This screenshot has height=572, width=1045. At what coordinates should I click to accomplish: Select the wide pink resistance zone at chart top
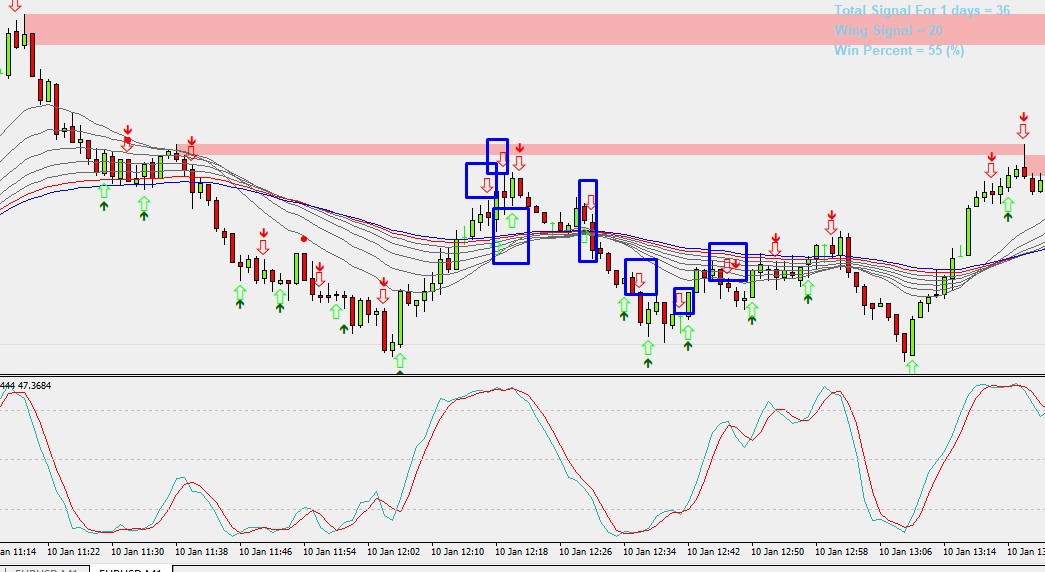[x=535, y=29]
